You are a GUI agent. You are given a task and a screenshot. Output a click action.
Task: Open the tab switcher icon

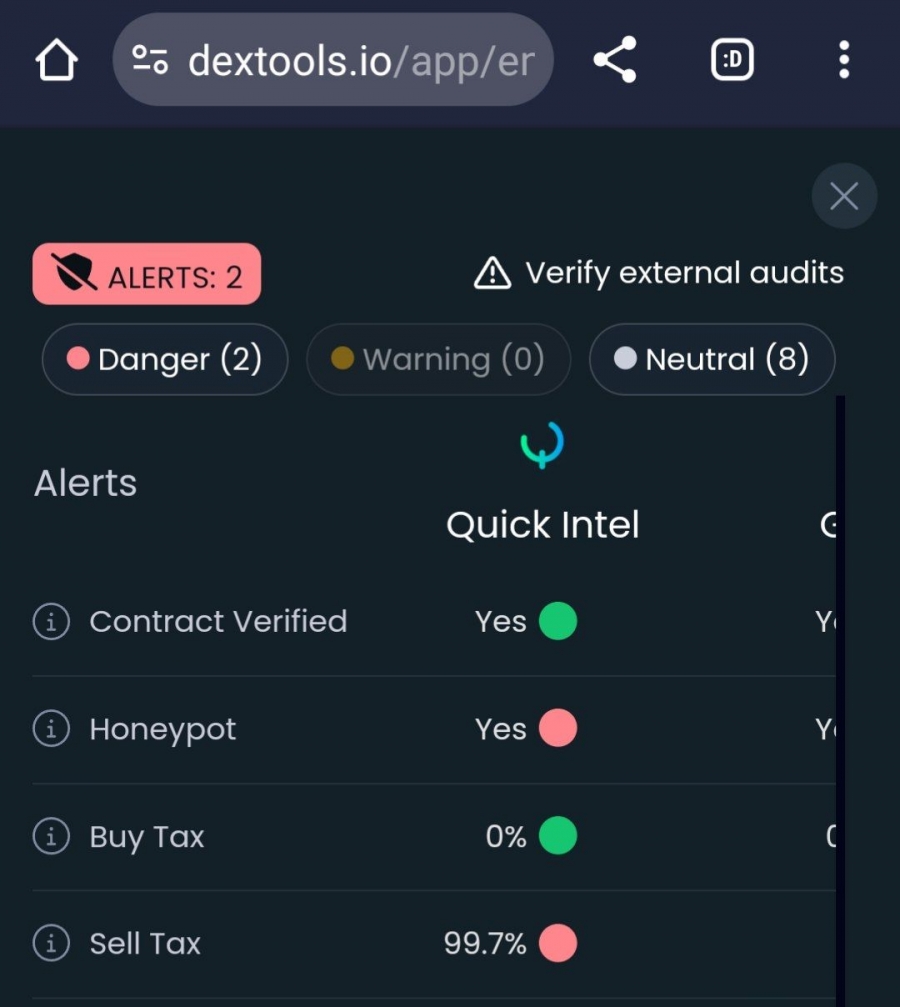click(732, 60)
